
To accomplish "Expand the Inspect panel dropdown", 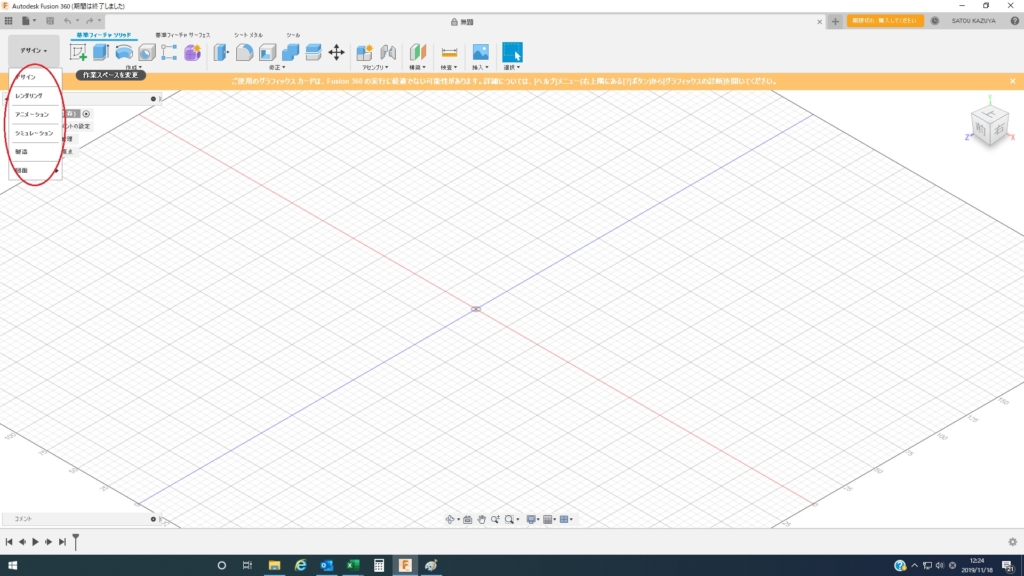I will pos(449,67).
